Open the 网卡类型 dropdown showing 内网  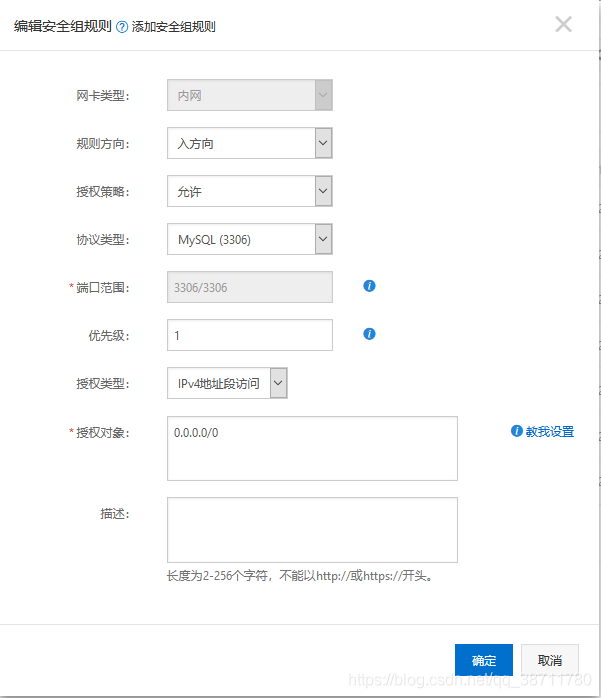coord(250,95)
